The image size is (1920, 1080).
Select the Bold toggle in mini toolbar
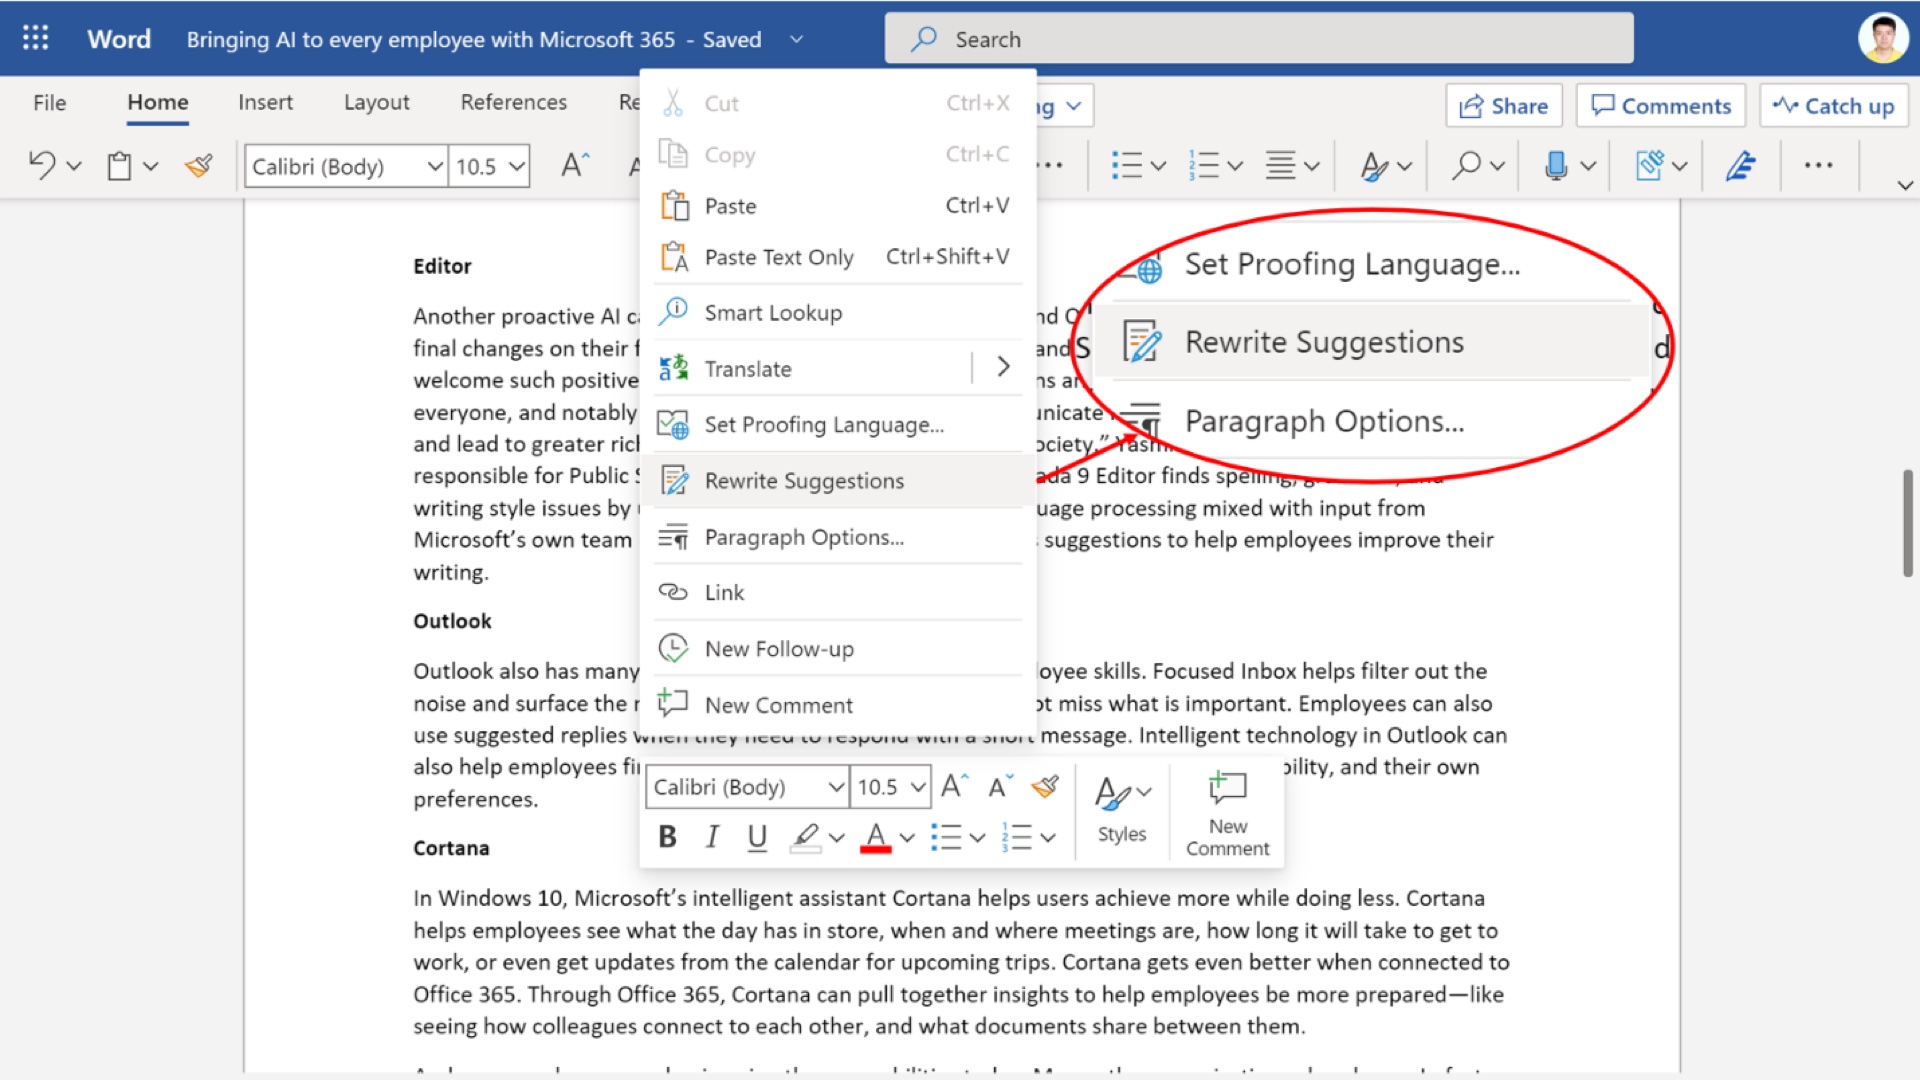pos(669,836)
